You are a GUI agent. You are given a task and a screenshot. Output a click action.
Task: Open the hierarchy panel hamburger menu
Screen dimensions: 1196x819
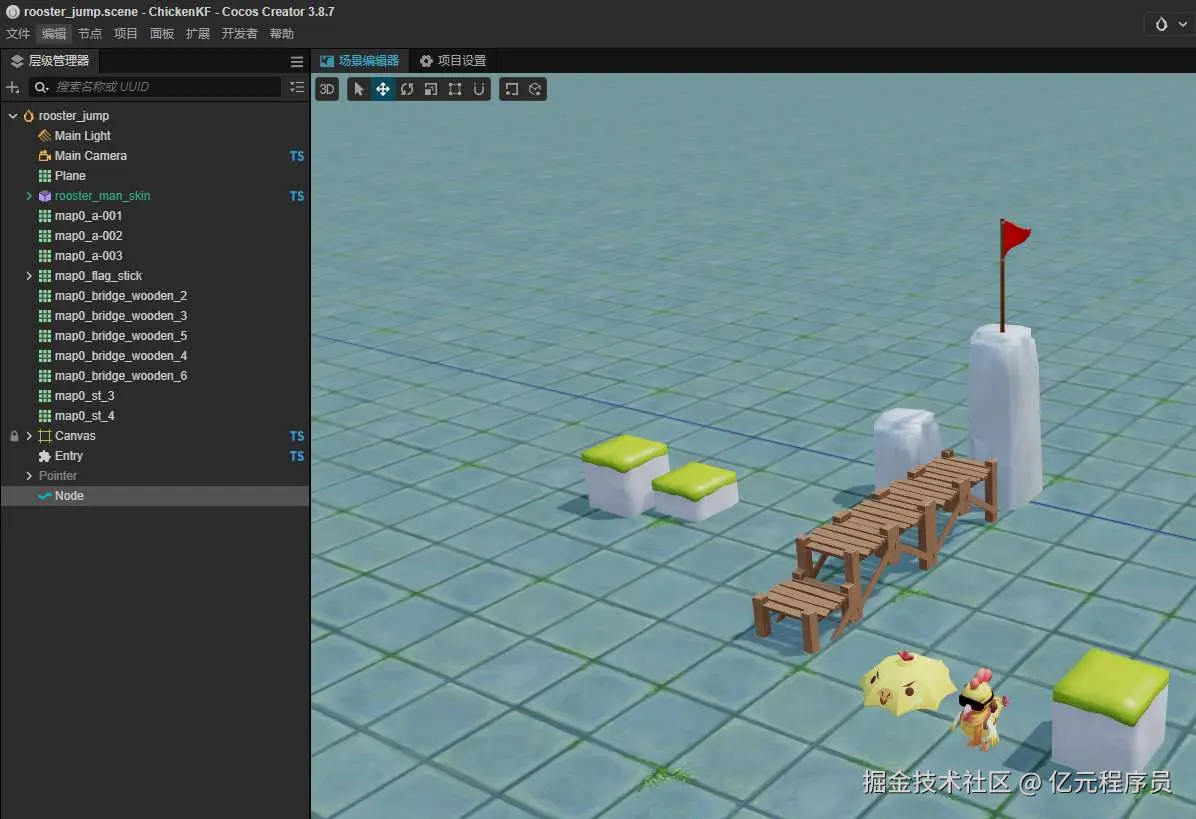click(x=296, y=61)
